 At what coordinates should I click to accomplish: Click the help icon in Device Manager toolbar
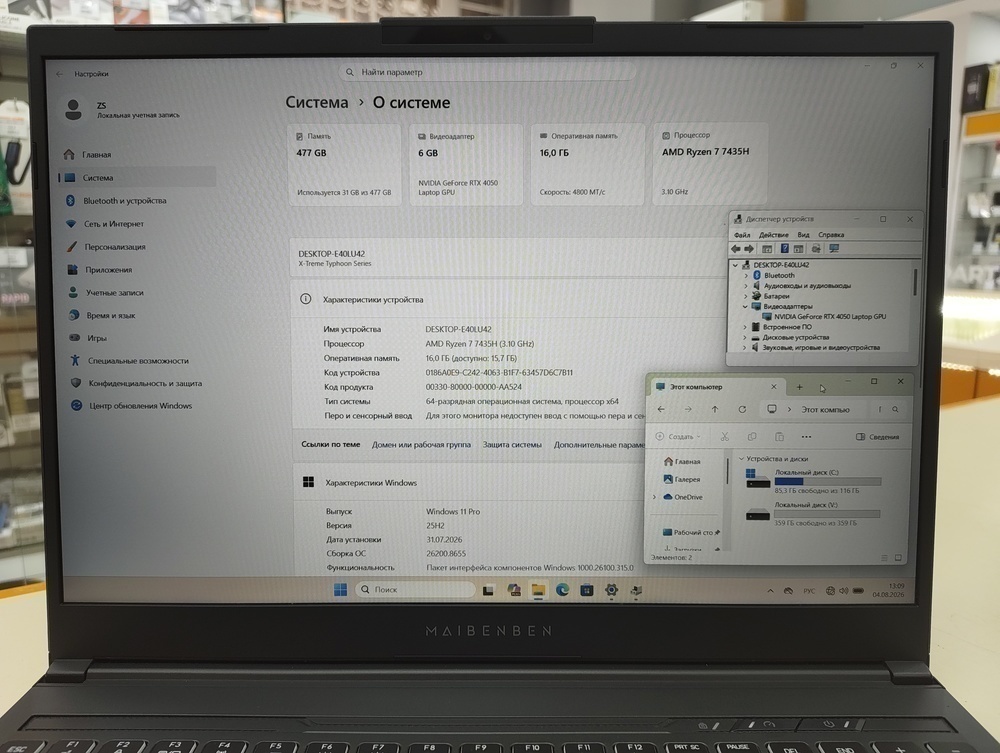point(784,249)
